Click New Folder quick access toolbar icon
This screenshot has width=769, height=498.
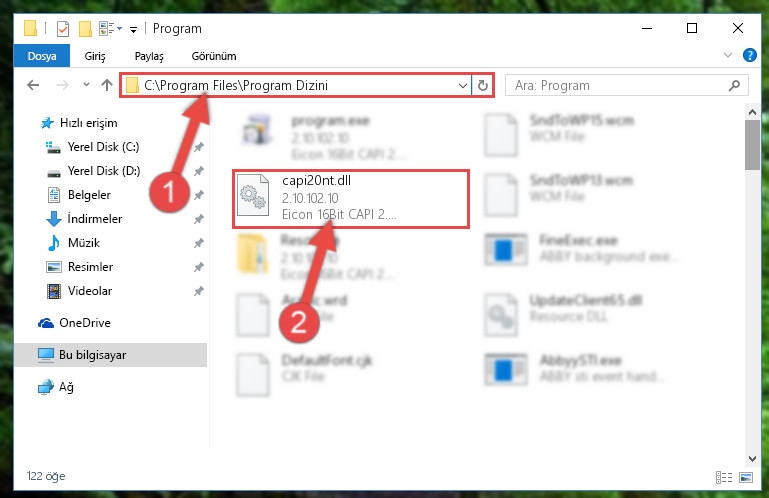pyautogui.click(x=85, y=29)
